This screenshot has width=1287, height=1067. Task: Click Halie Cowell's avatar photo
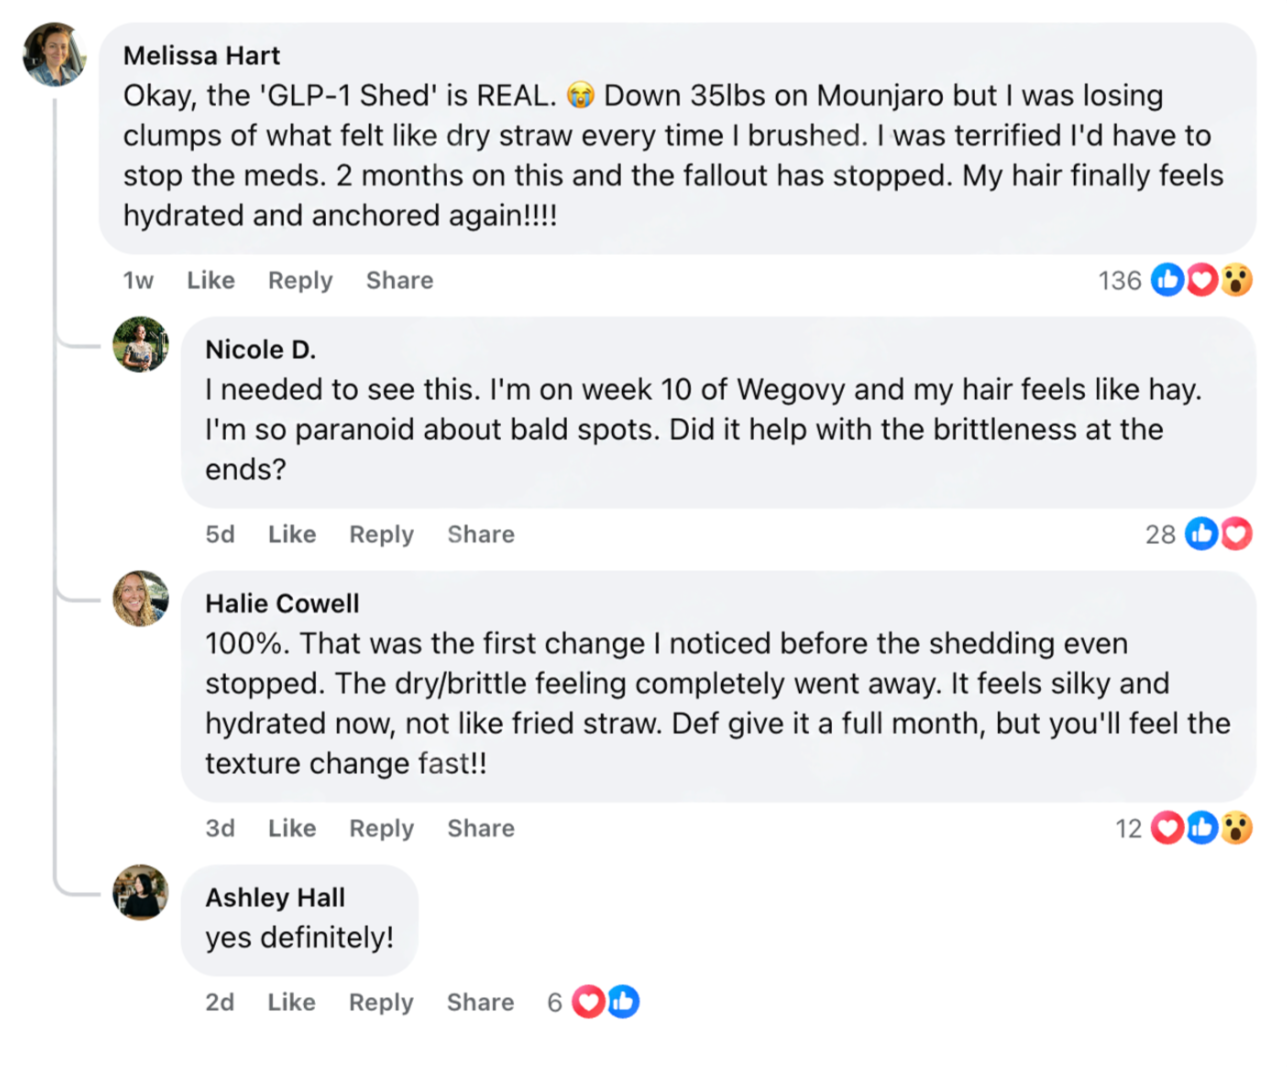[x=140, y=599]
